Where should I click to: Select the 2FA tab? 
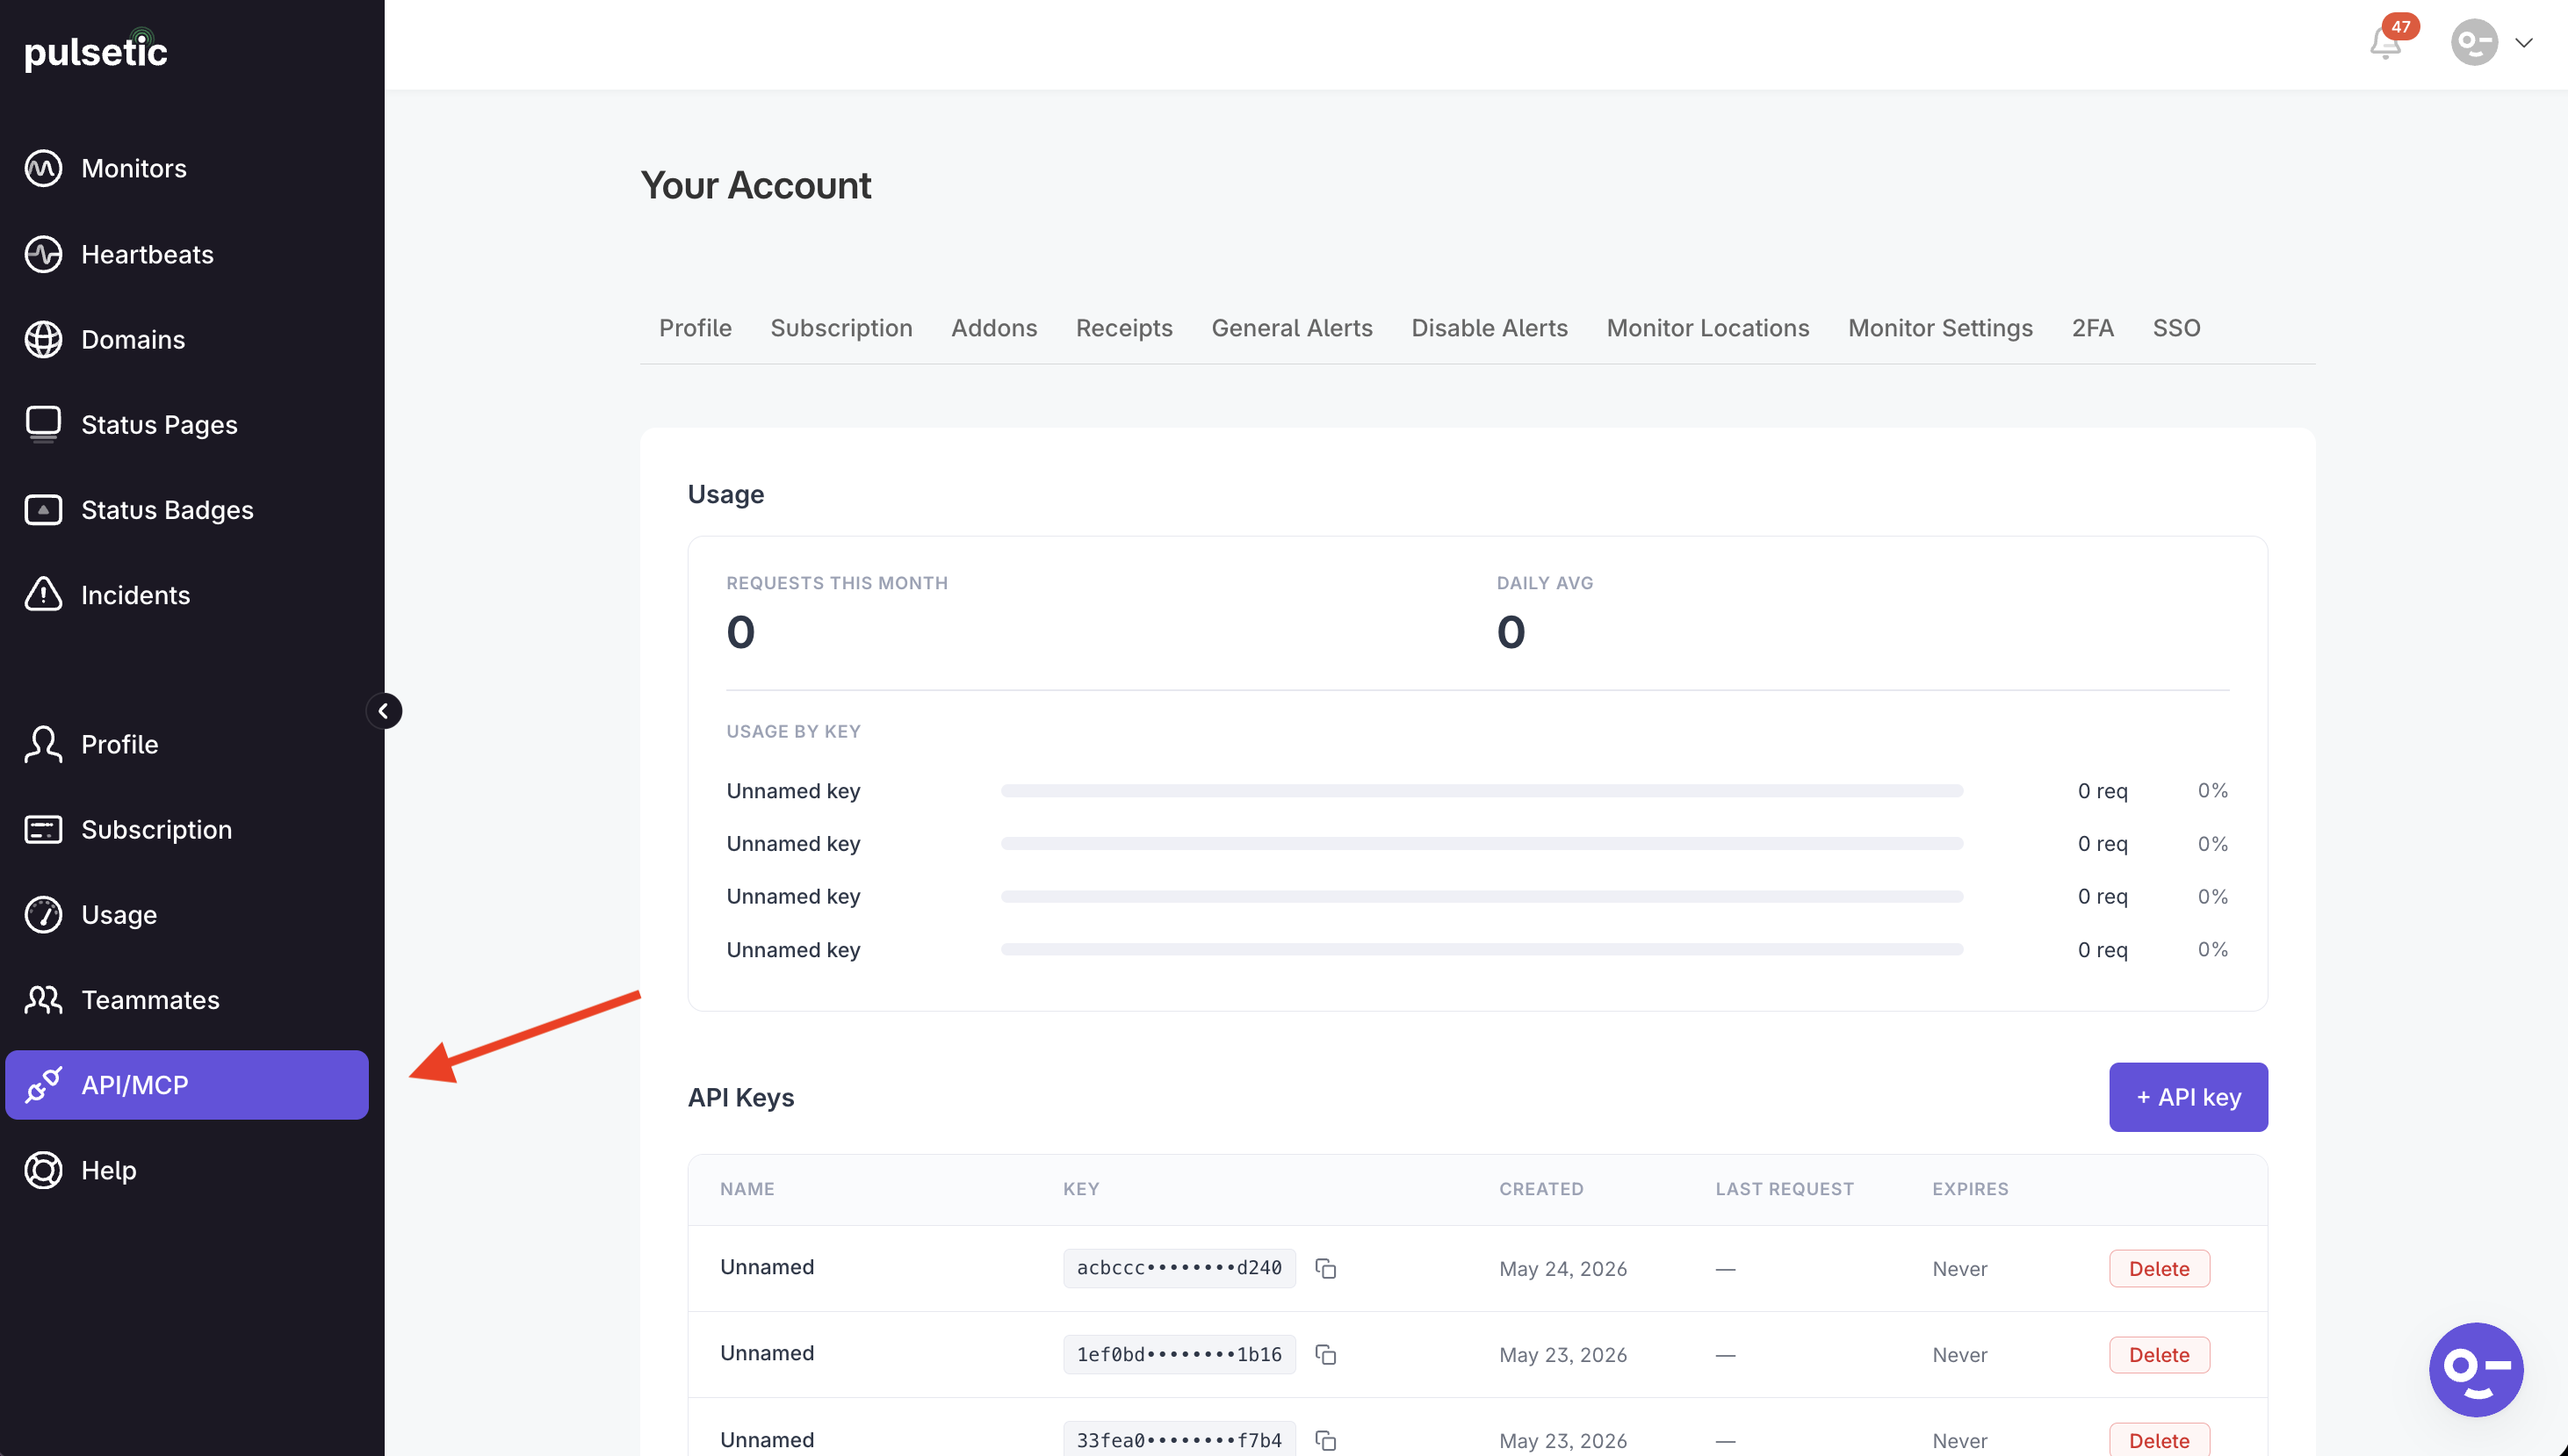pyautogui.click(x=2092, y=328)
